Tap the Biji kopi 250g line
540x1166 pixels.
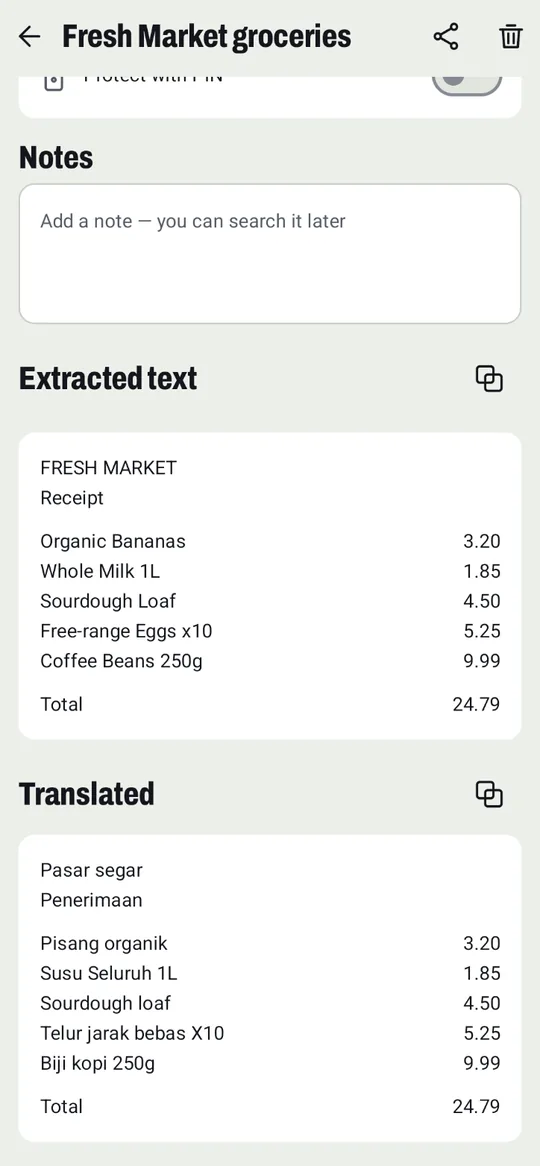click(x=270, y=1063)
